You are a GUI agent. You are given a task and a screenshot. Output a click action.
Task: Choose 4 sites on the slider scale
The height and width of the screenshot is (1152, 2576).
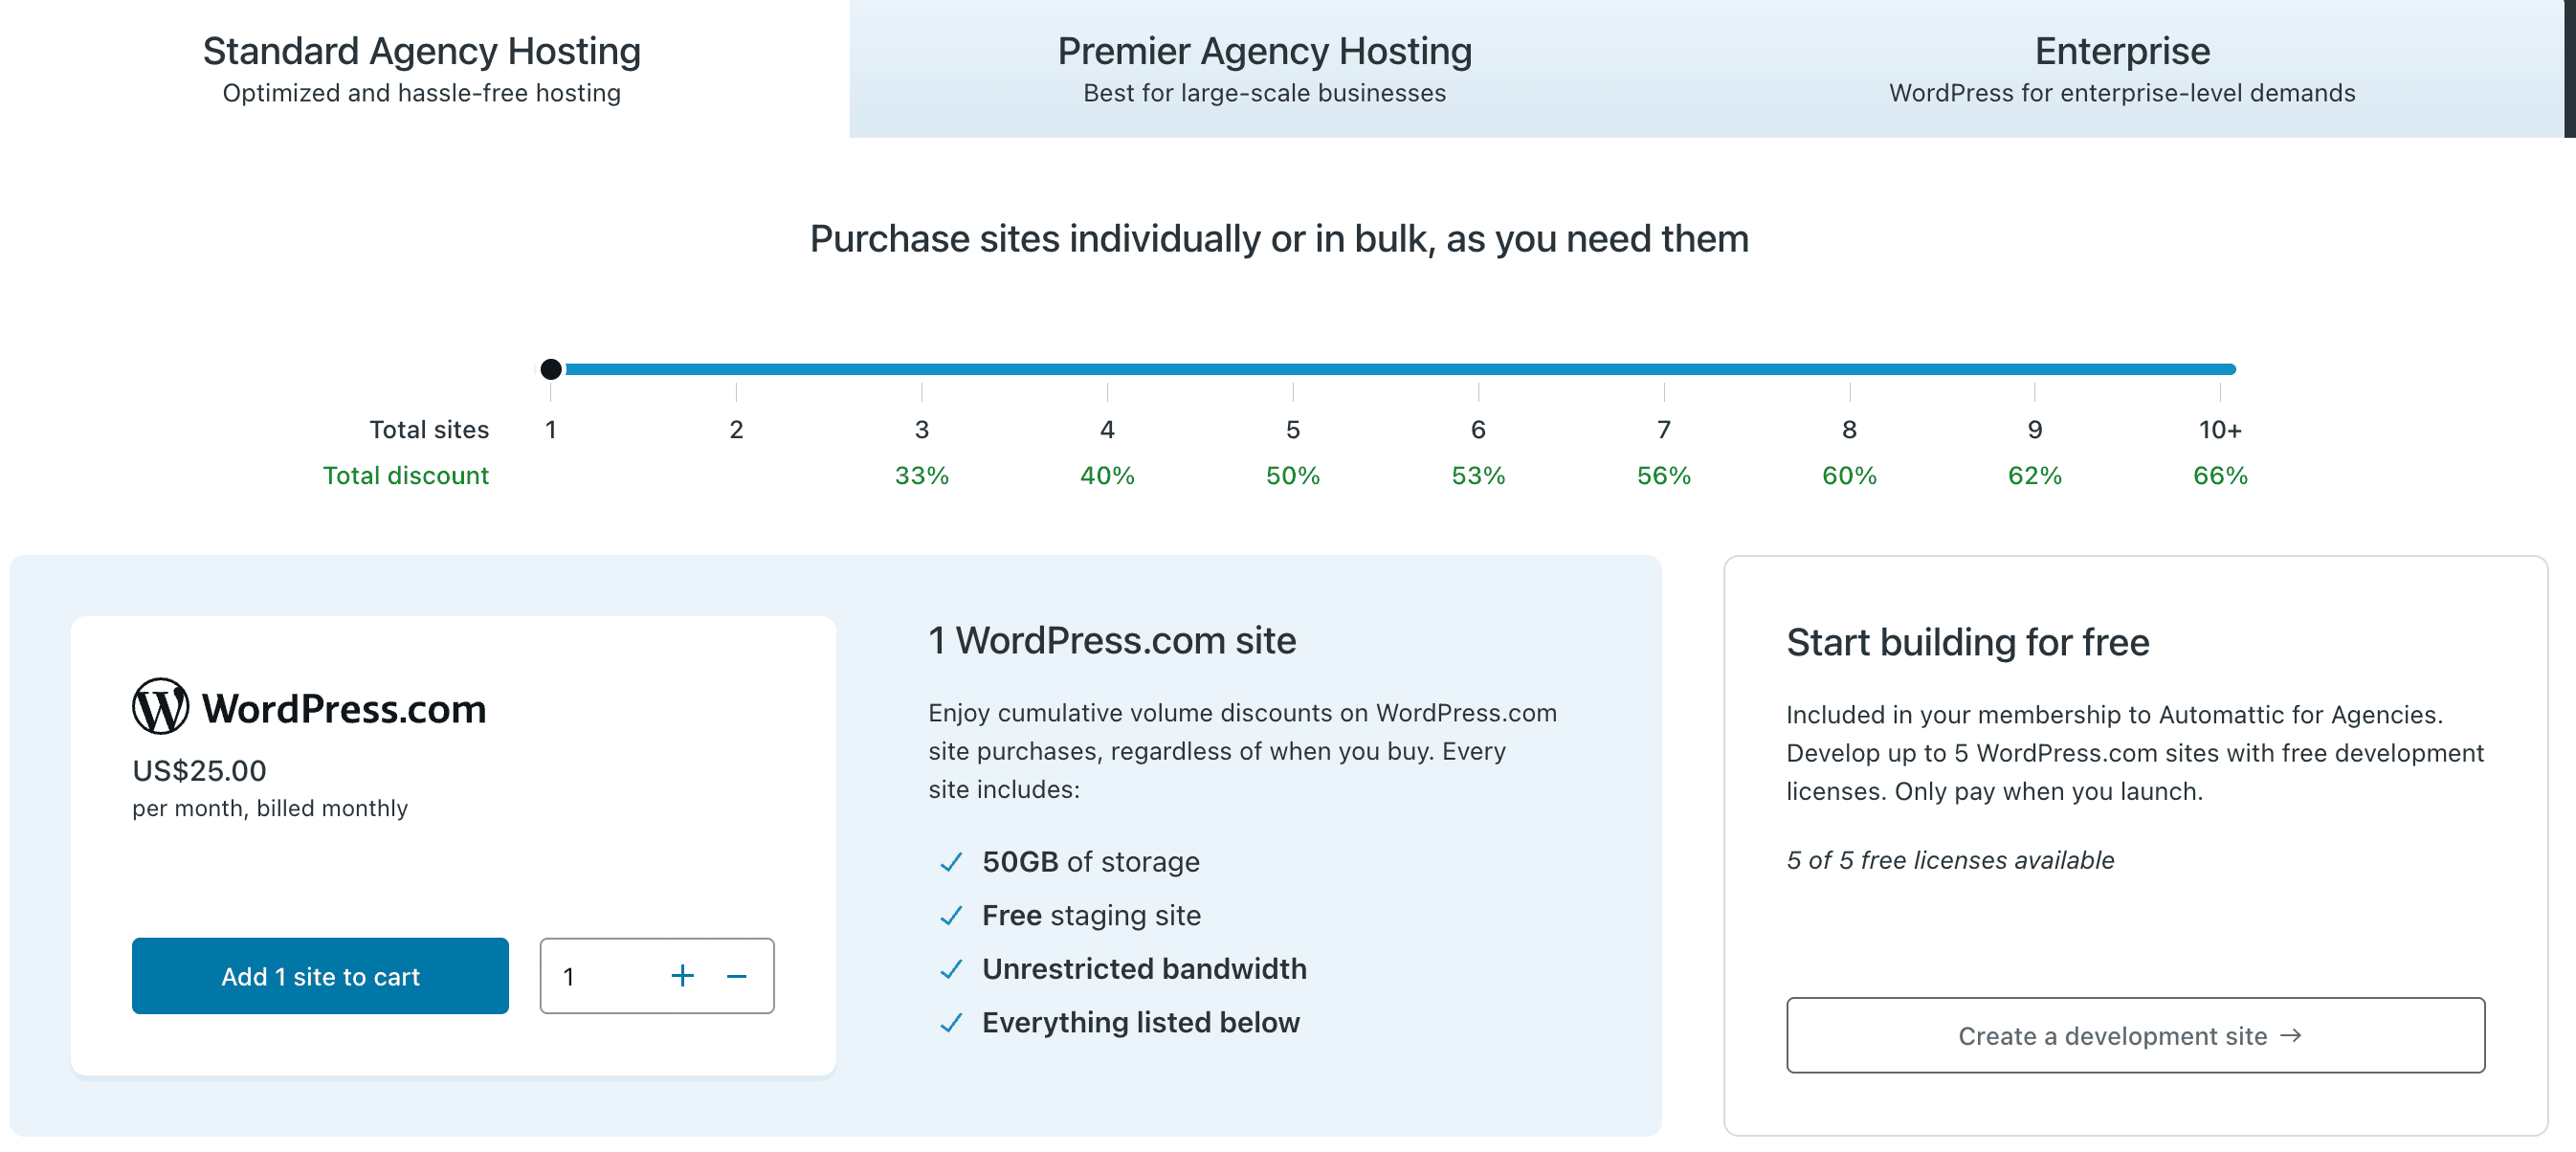coord(1107,430)
